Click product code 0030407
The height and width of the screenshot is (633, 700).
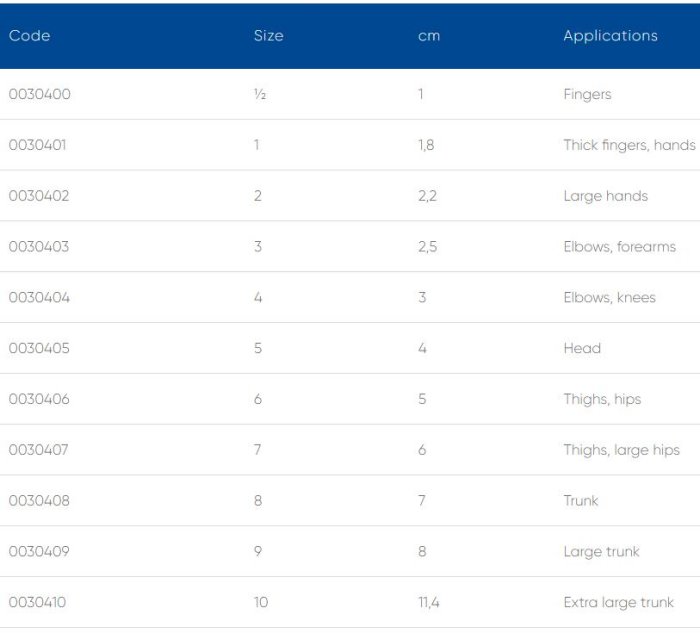point(39,450)
